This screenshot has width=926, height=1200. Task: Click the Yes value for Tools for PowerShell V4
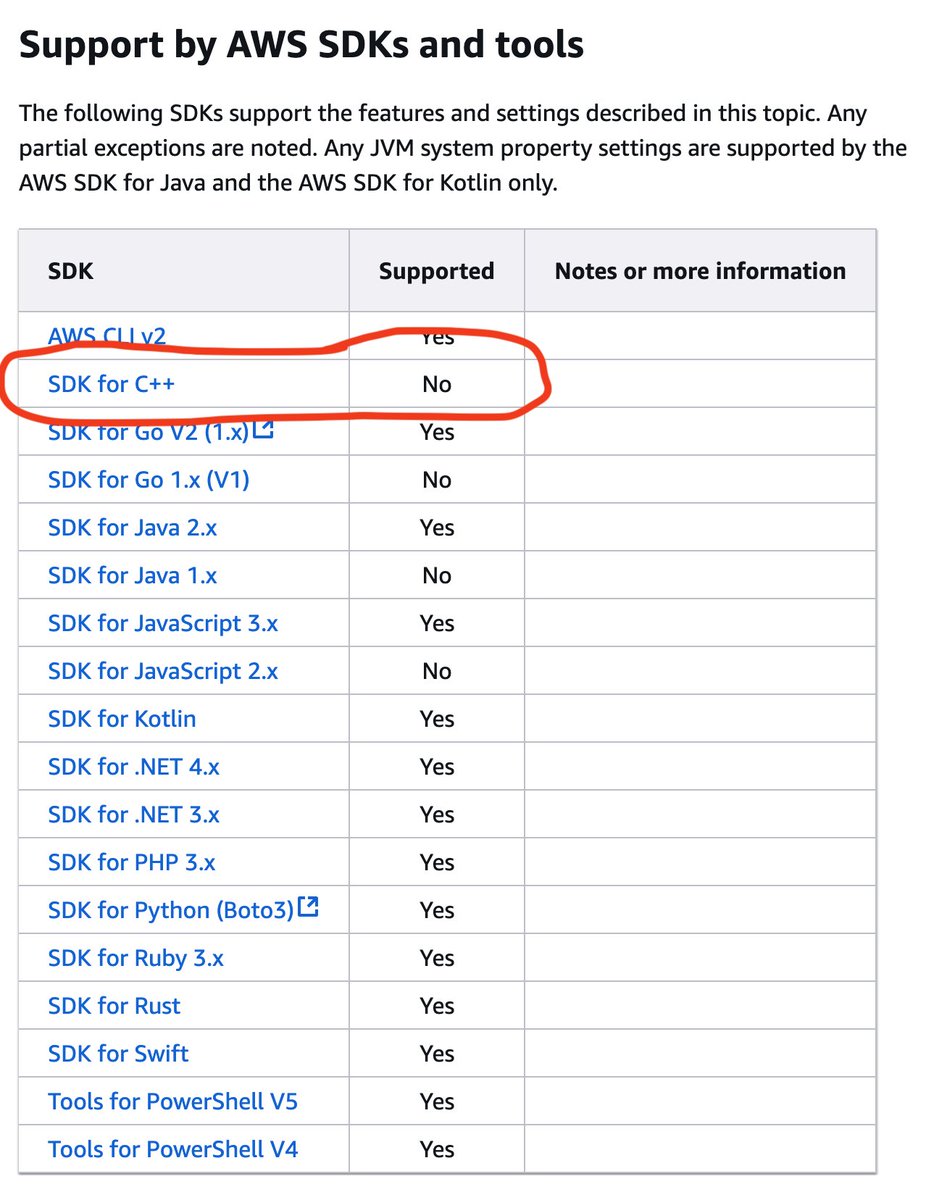click(x=437, y=1150)
